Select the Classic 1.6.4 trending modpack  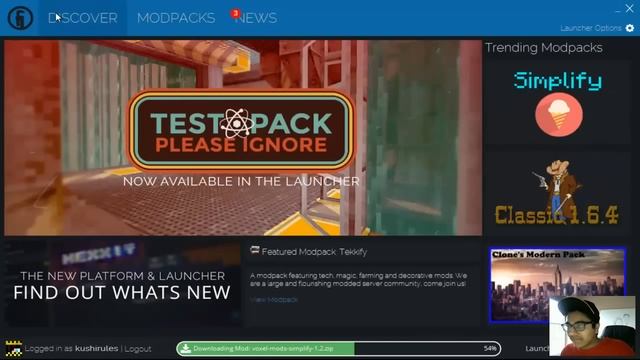(557, 192)
